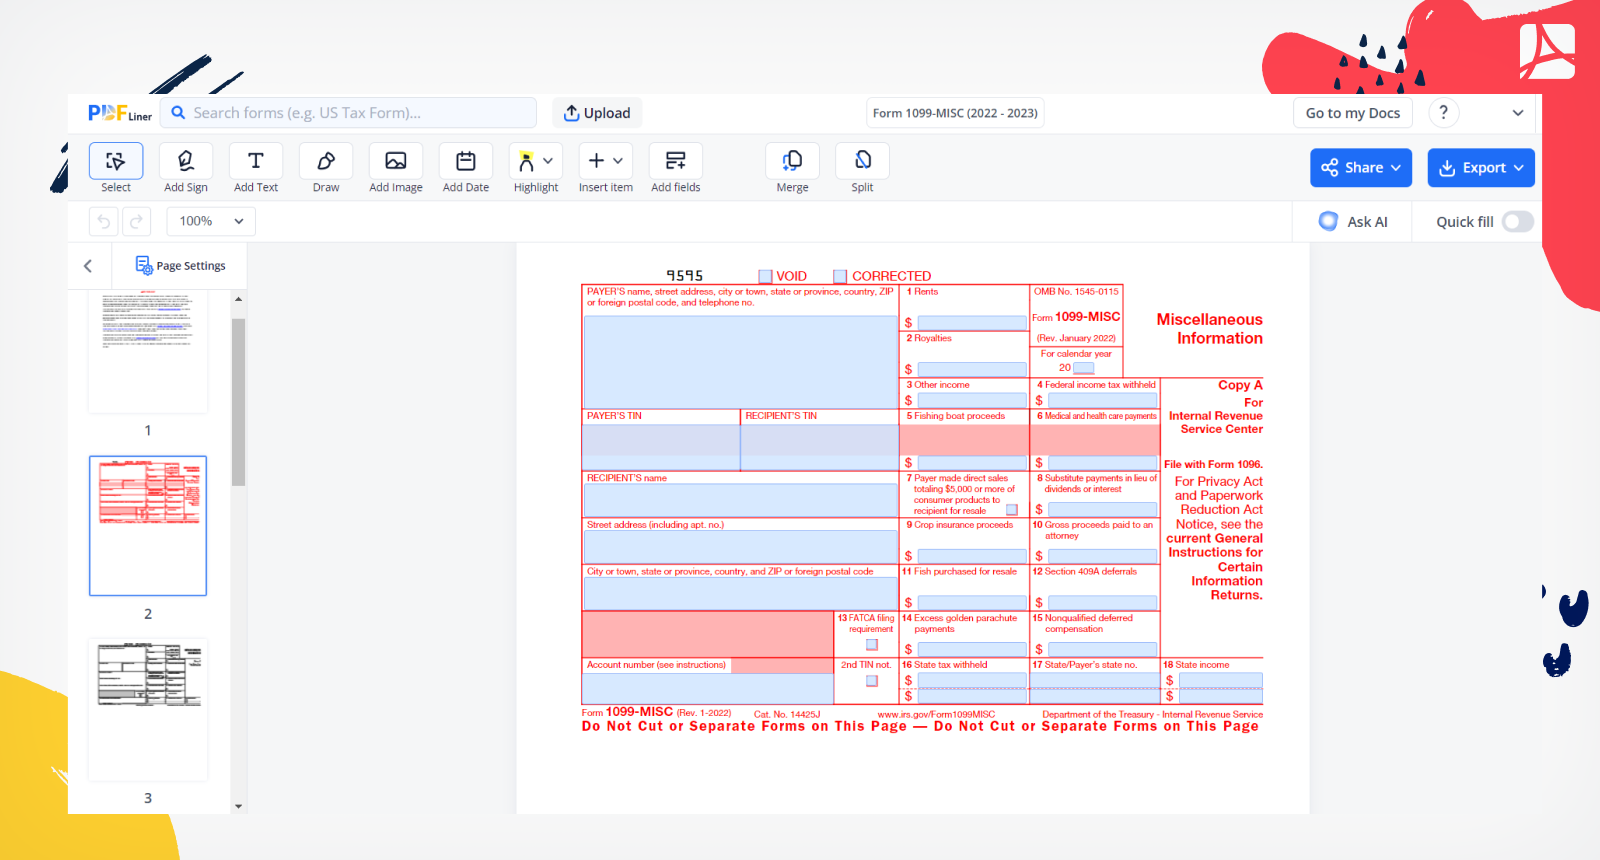Click the Account number field
This screenshot has height=860, width=1600.
tap(708, 688)
